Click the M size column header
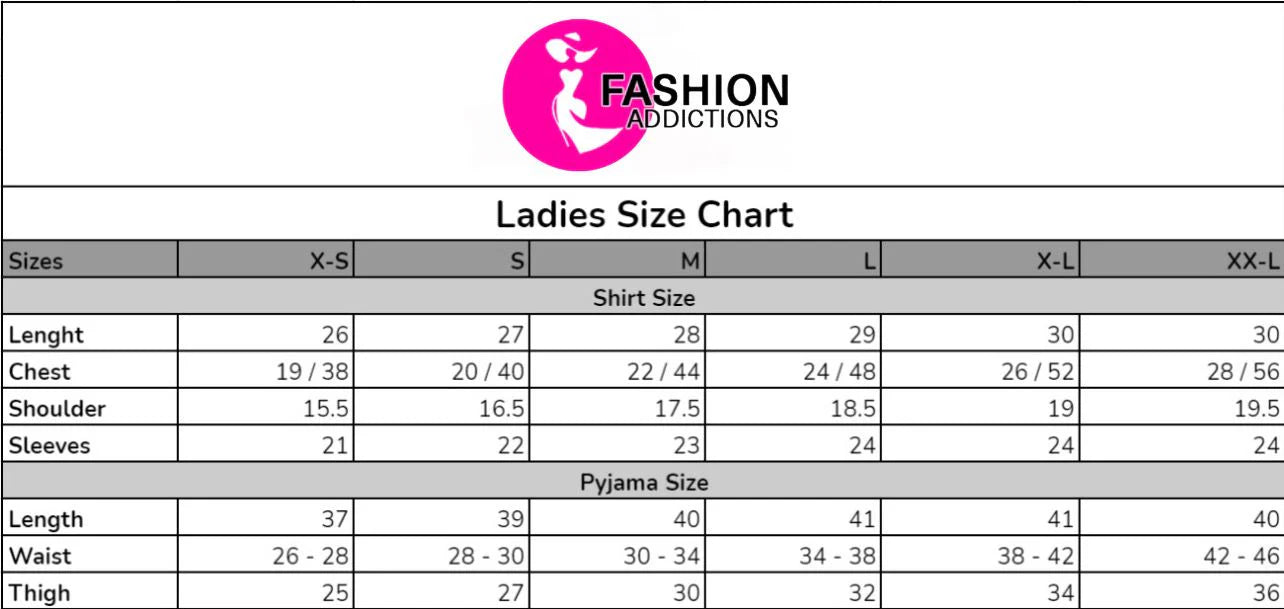Viewport: 1284px width, 609px height. pos(618,262)
